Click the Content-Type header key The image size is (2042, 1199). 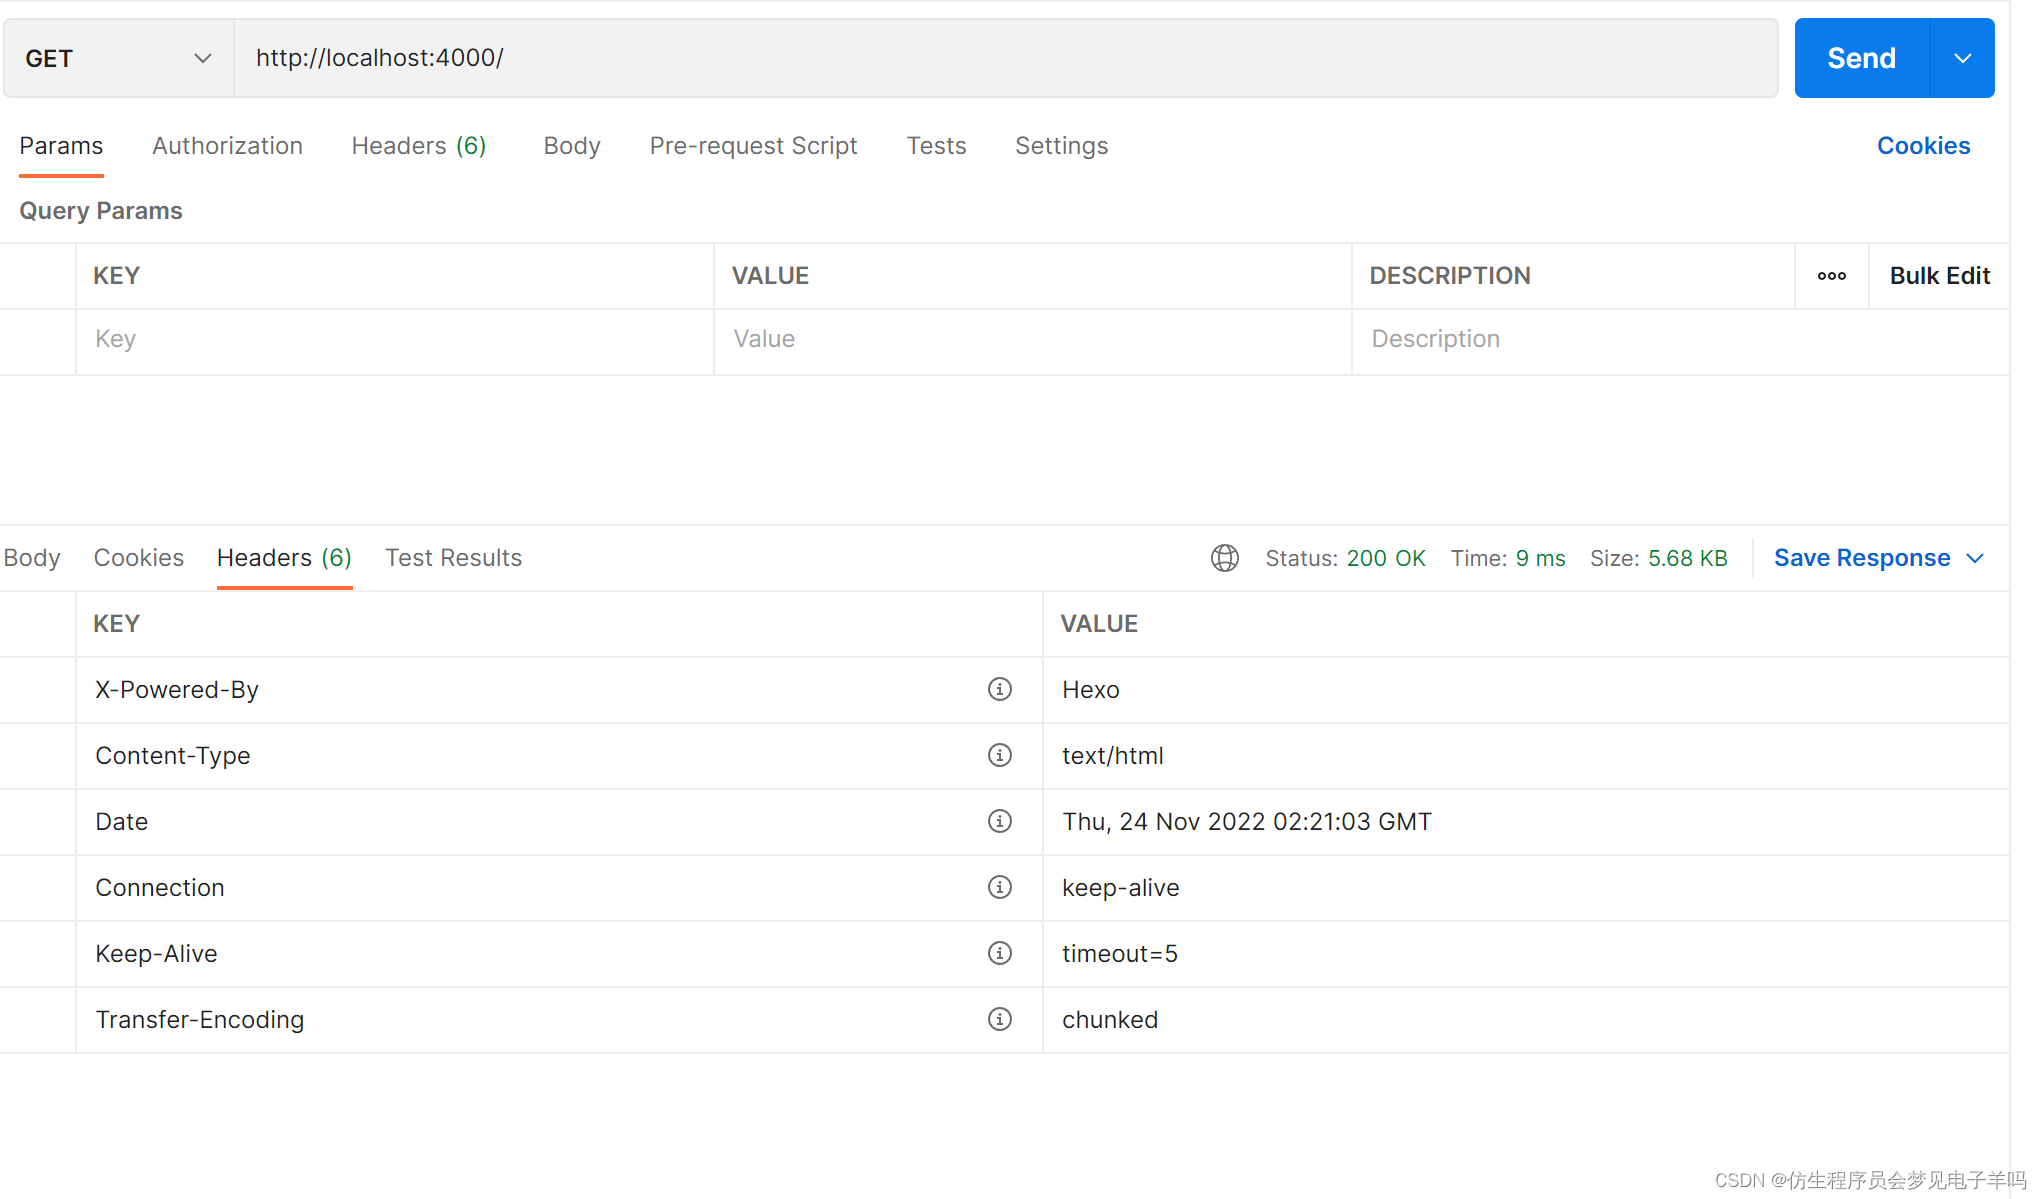pyautogui.click(x=172, y=756)
